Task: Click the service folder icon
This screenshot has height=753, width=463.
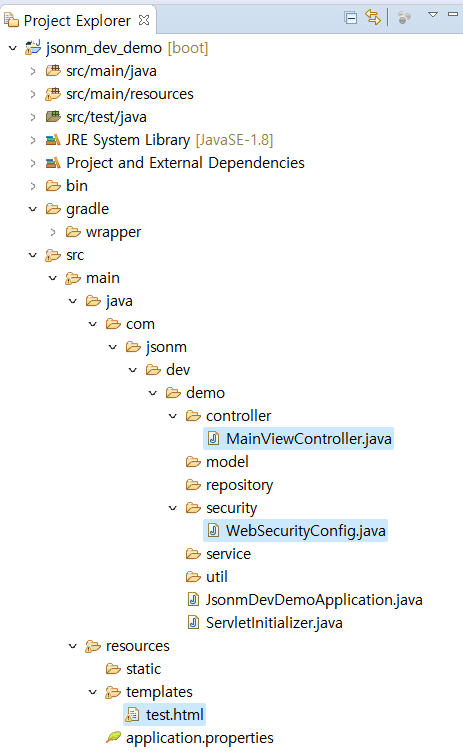Action: pyautogui.click(x=193, y=554)
